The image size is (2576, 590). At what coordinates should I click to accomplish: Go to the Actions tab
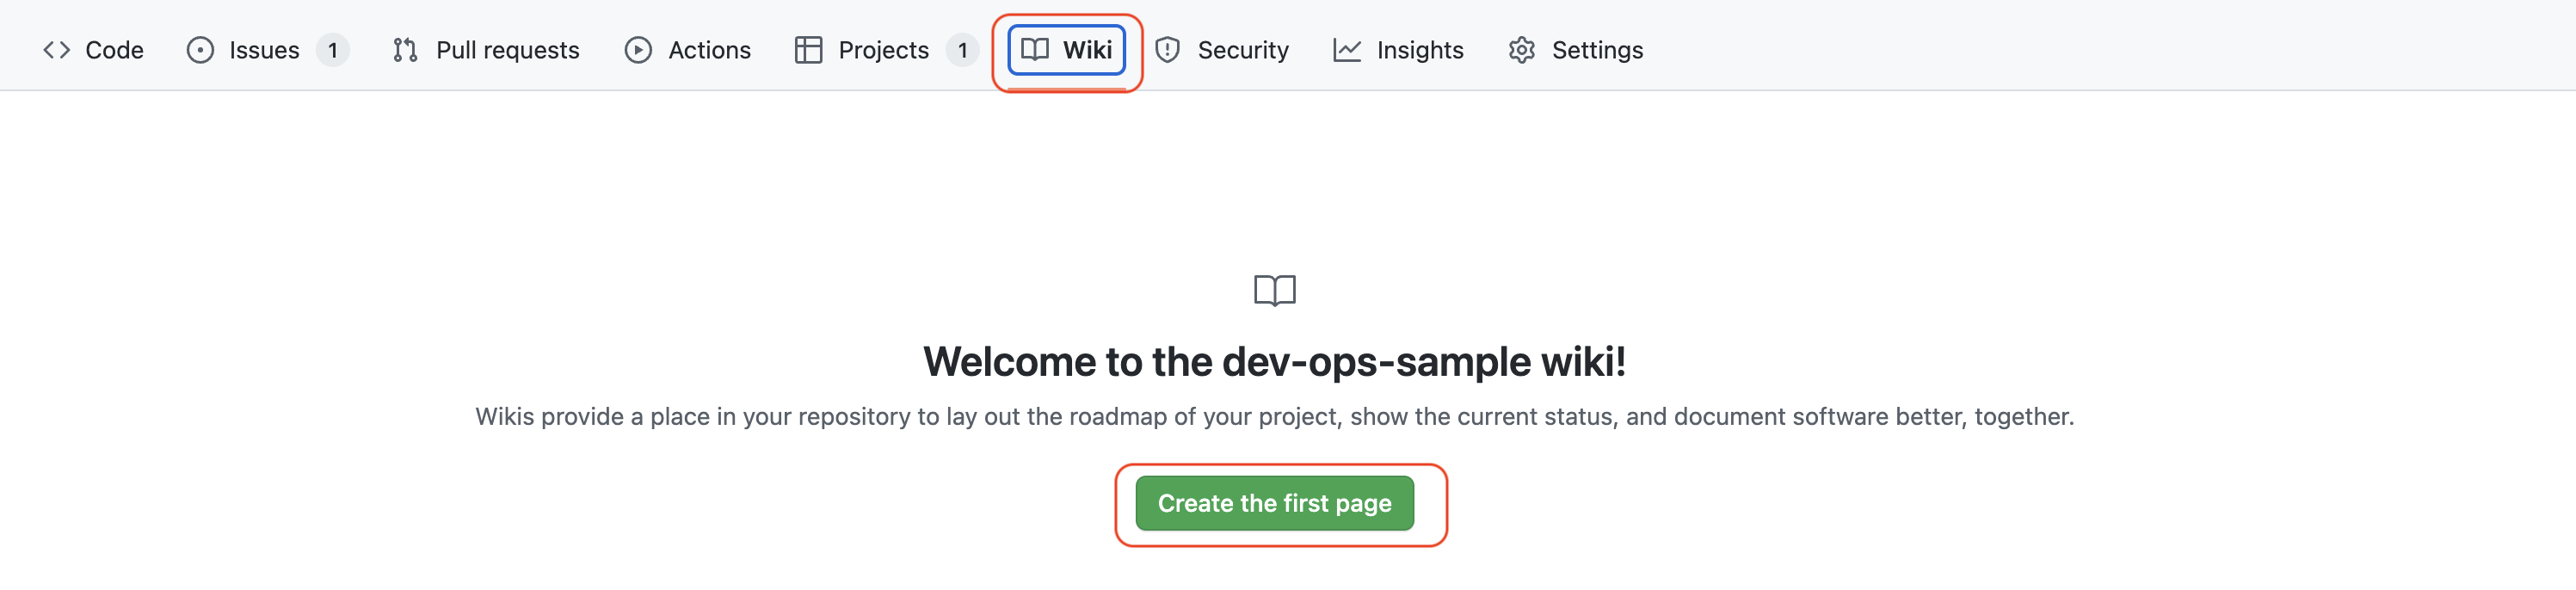click(x=709, y=50)
